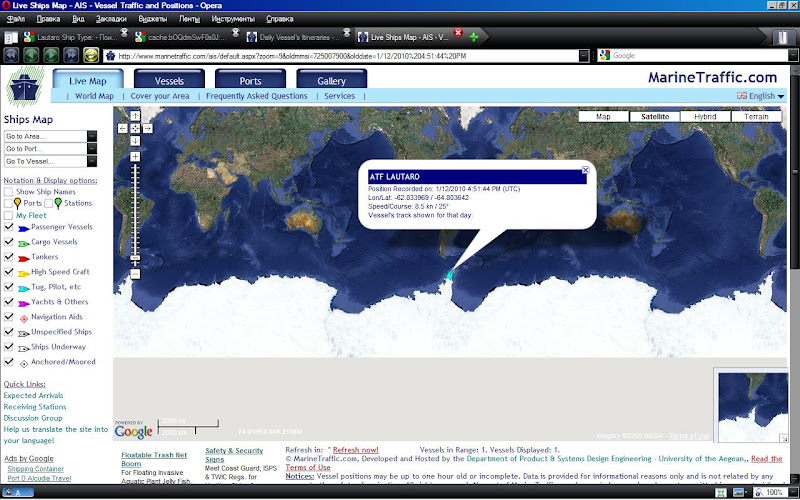Open a new Opera tab with plus icon
The height and width of the screenshot is (500, 800).
473,37
